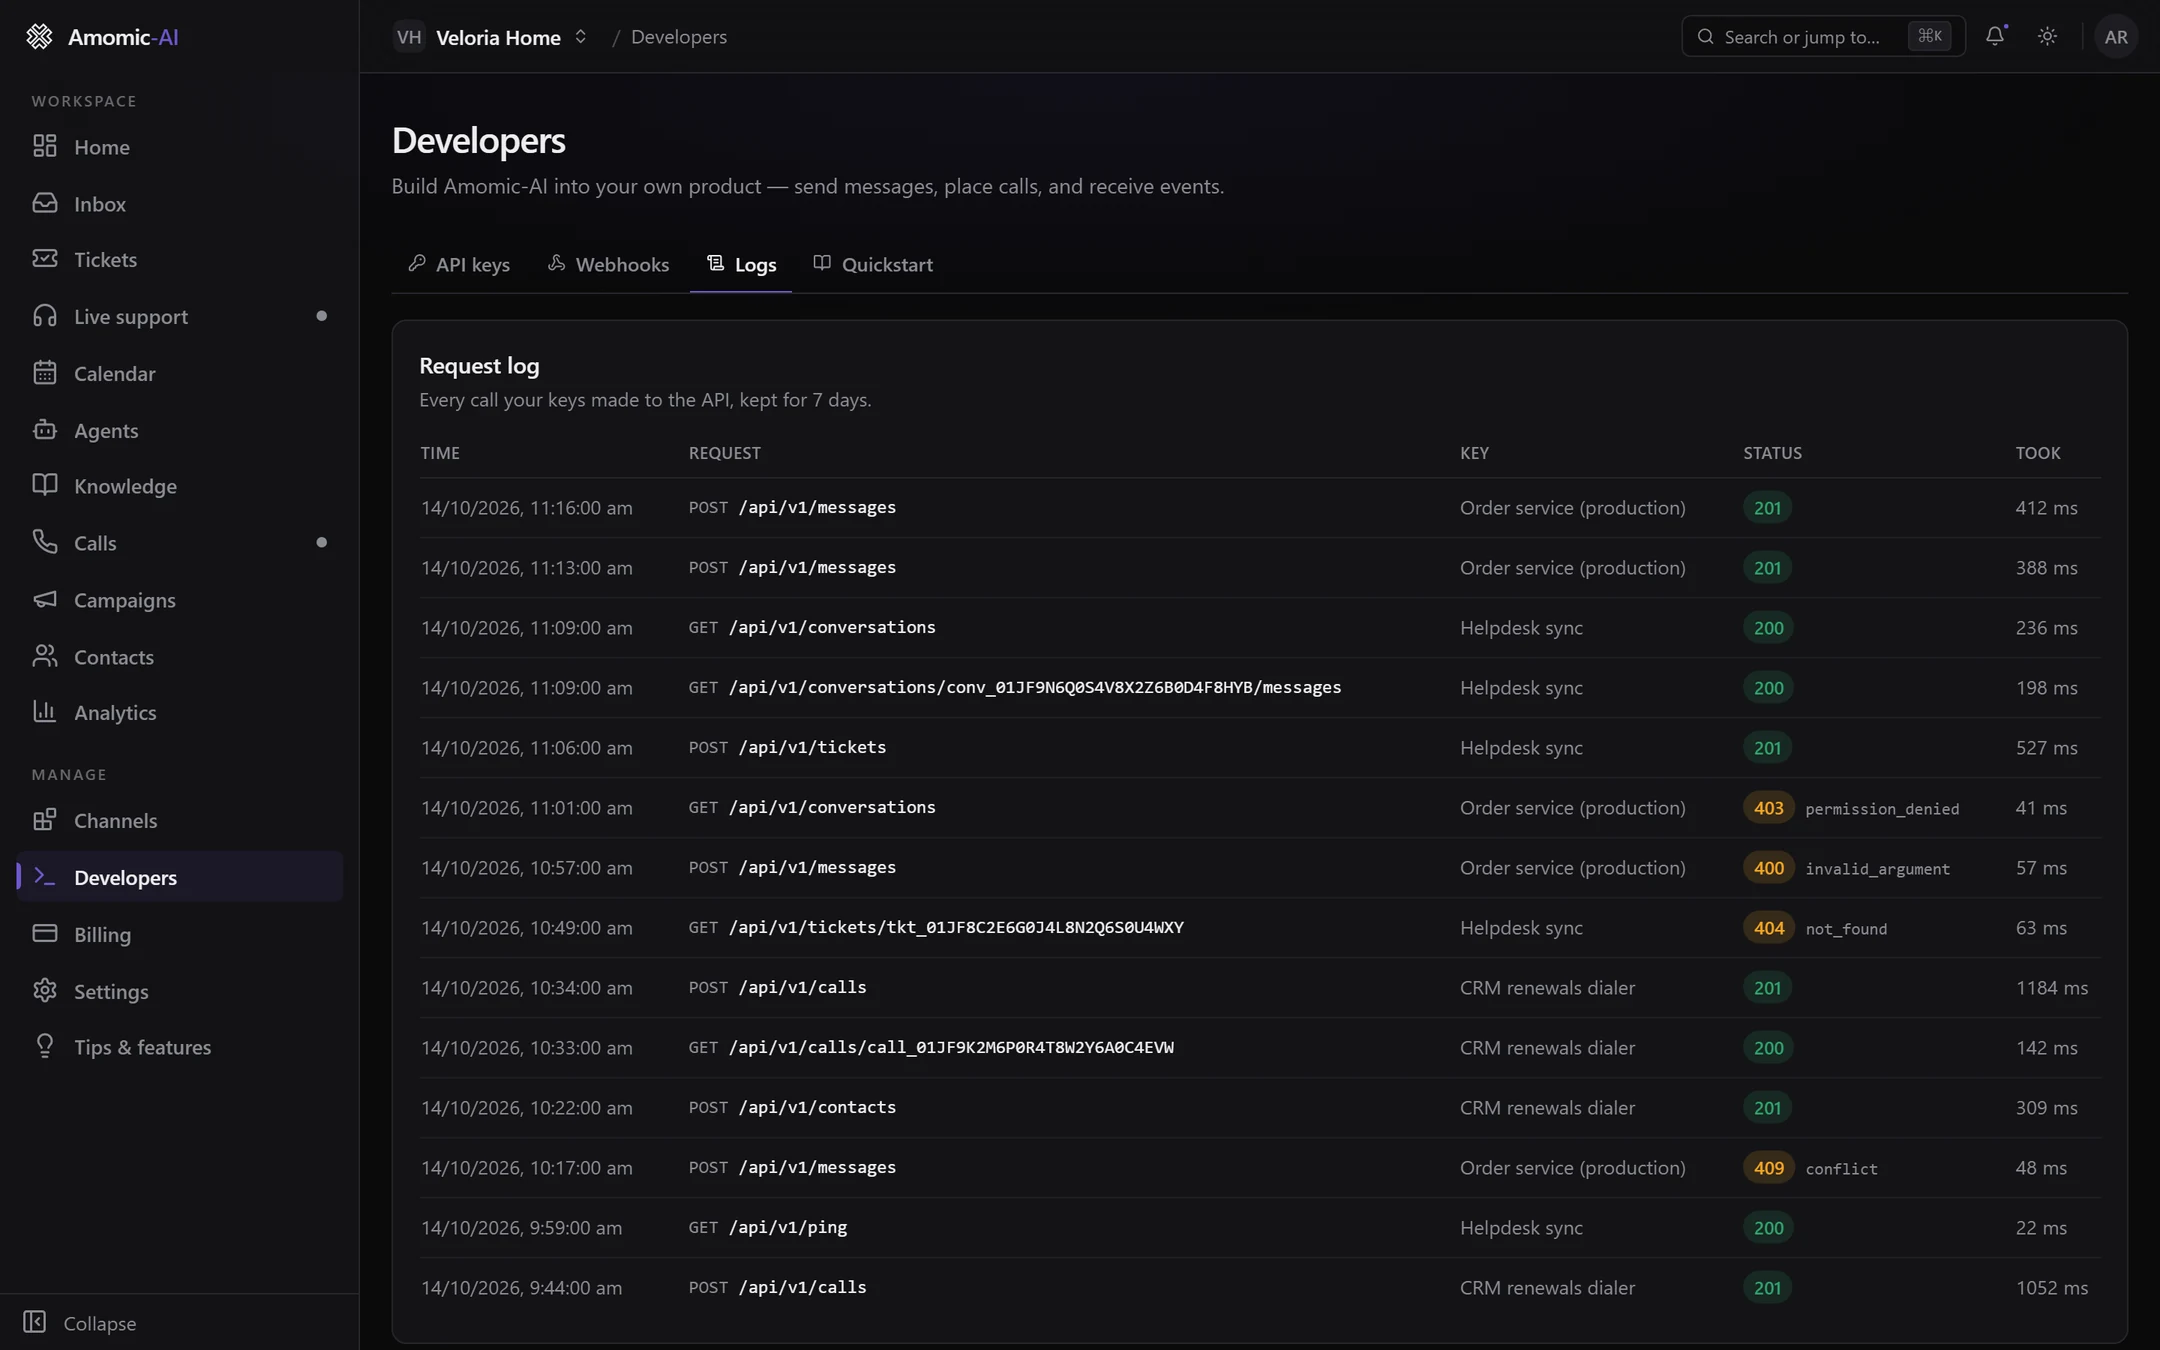Click the /api/v1/tickets POST request path
The height and width of the screenshot is (1350, 2160).
point(812,747)
